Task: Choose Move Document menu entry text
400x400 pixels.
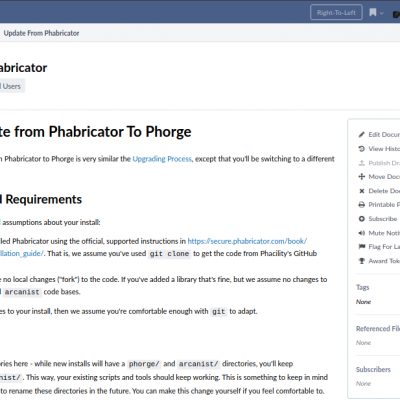Action: (384, 177)
